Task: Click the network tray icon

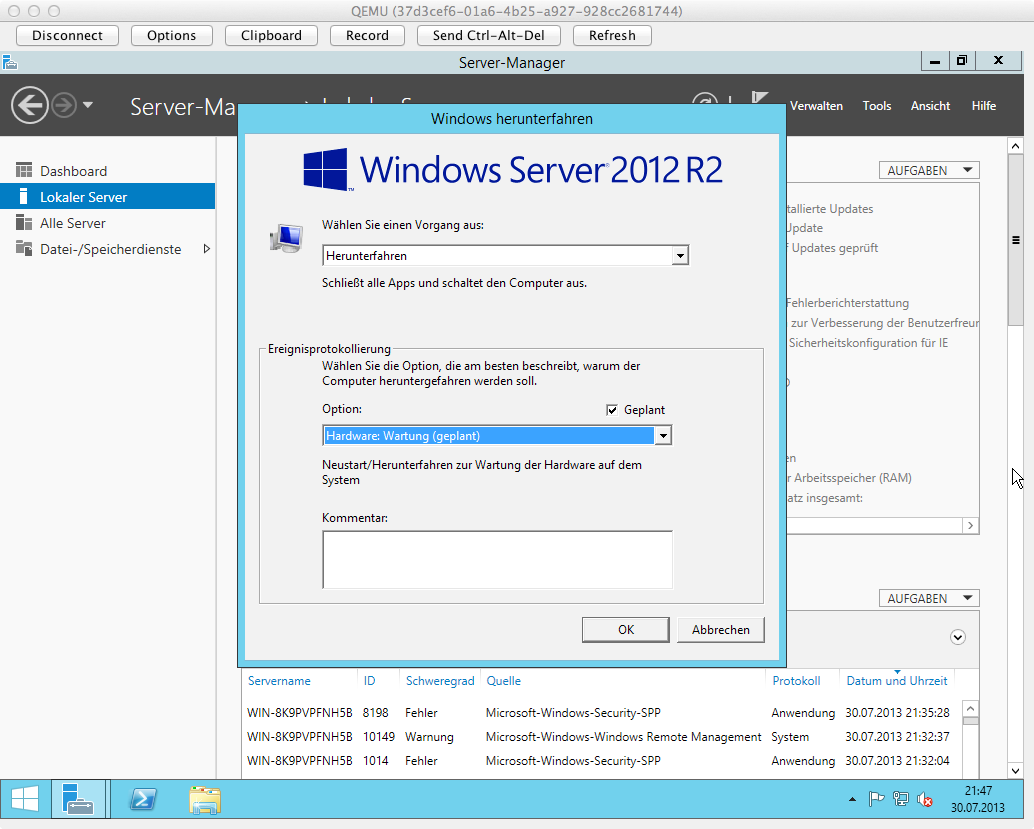Action: coord(900,799)
